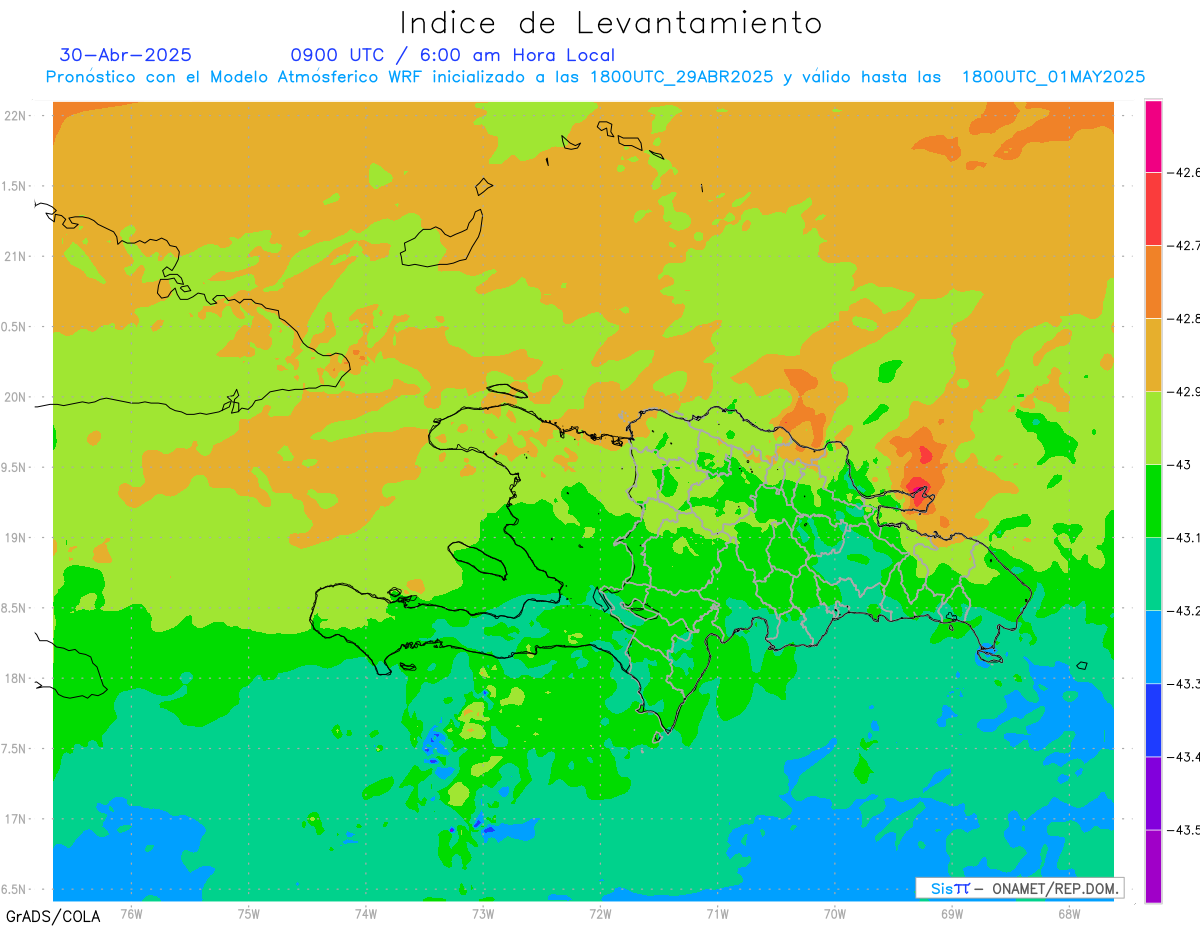Click the 22N latitude label
Viewport: 1200px width, 927px height.
(x=17, y=116)
